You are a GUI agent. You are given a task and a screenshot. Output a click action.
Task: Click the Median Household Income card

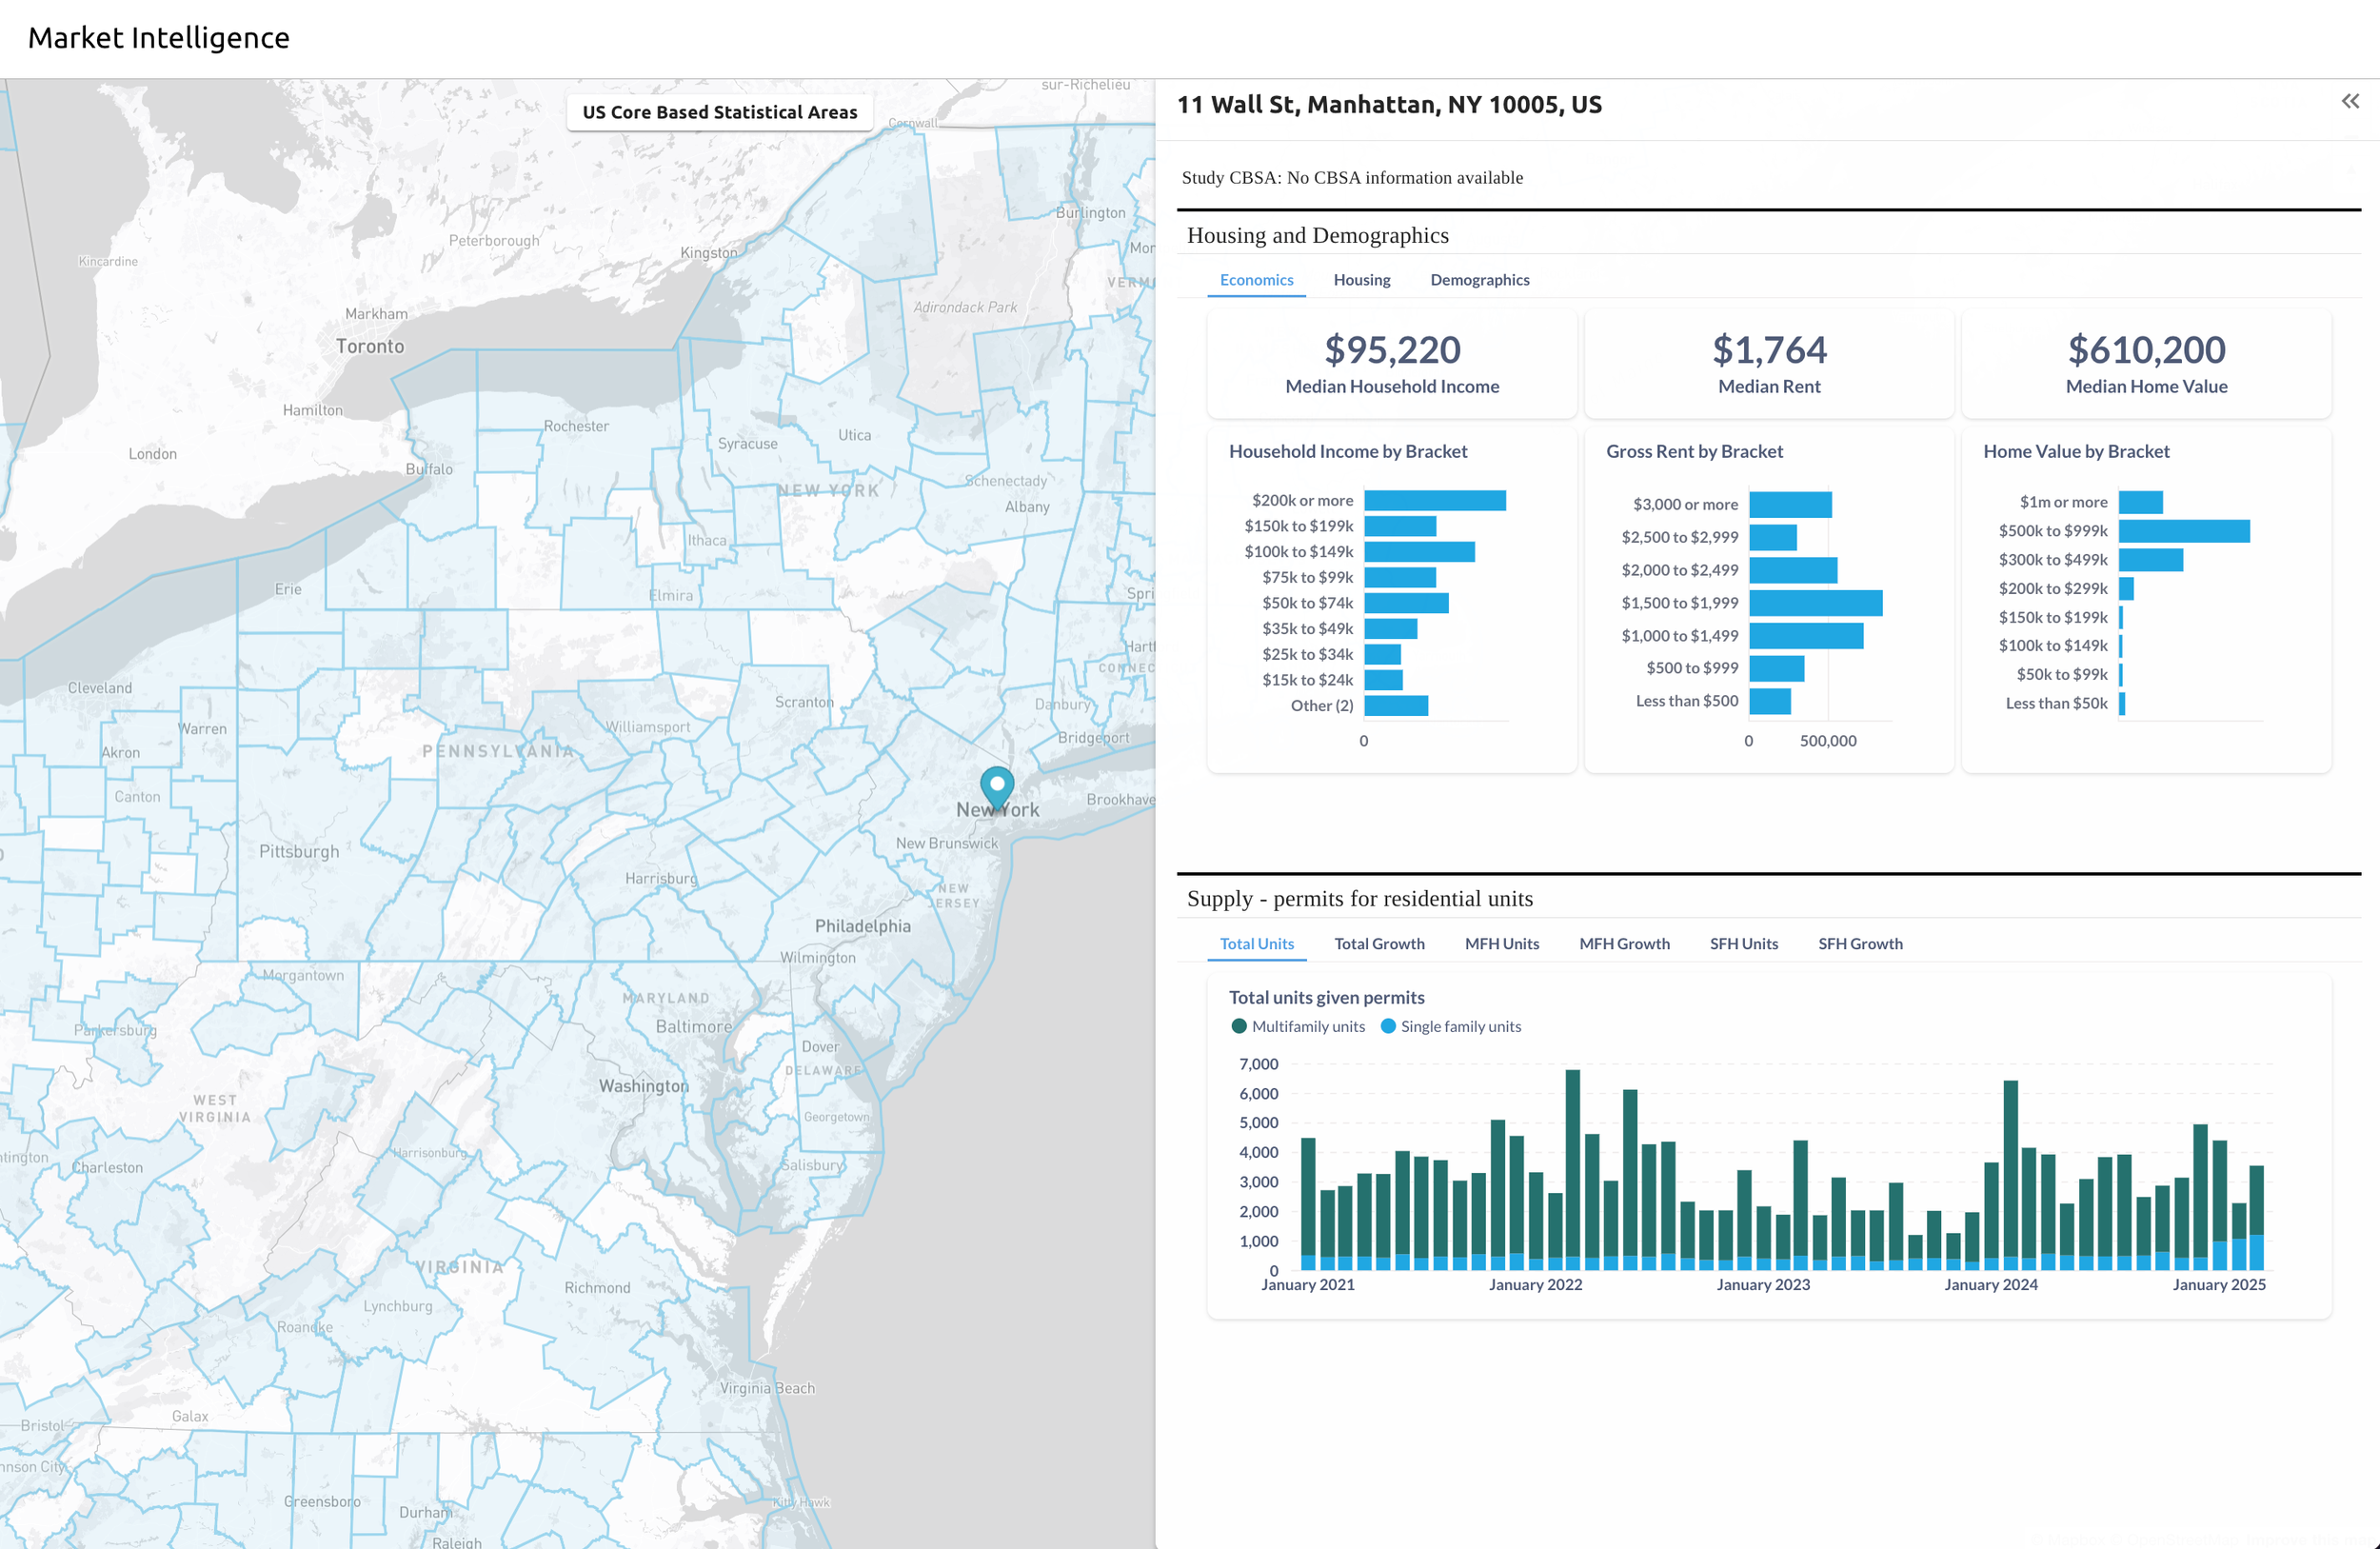click(x=1391, y=364)
